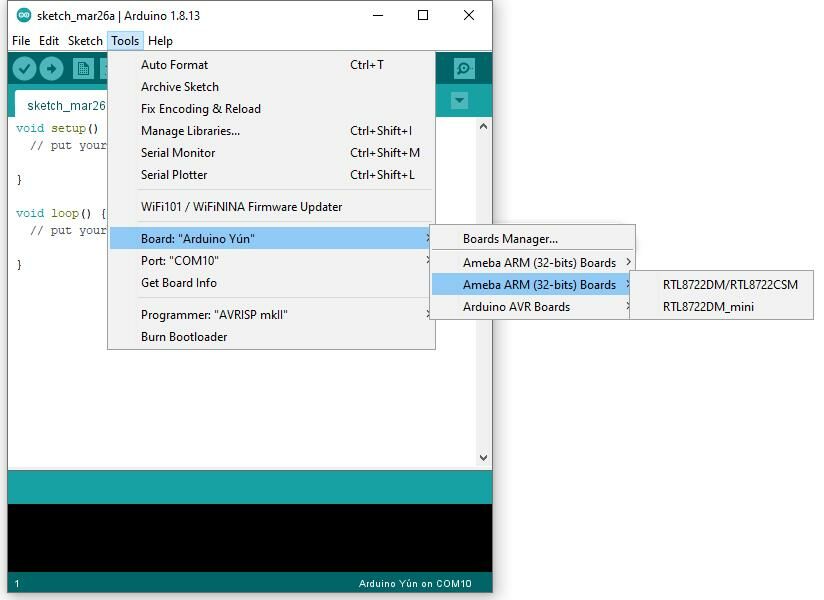Pick the RTL8722DM/RTL8722CSM board

tap(730, 285)
